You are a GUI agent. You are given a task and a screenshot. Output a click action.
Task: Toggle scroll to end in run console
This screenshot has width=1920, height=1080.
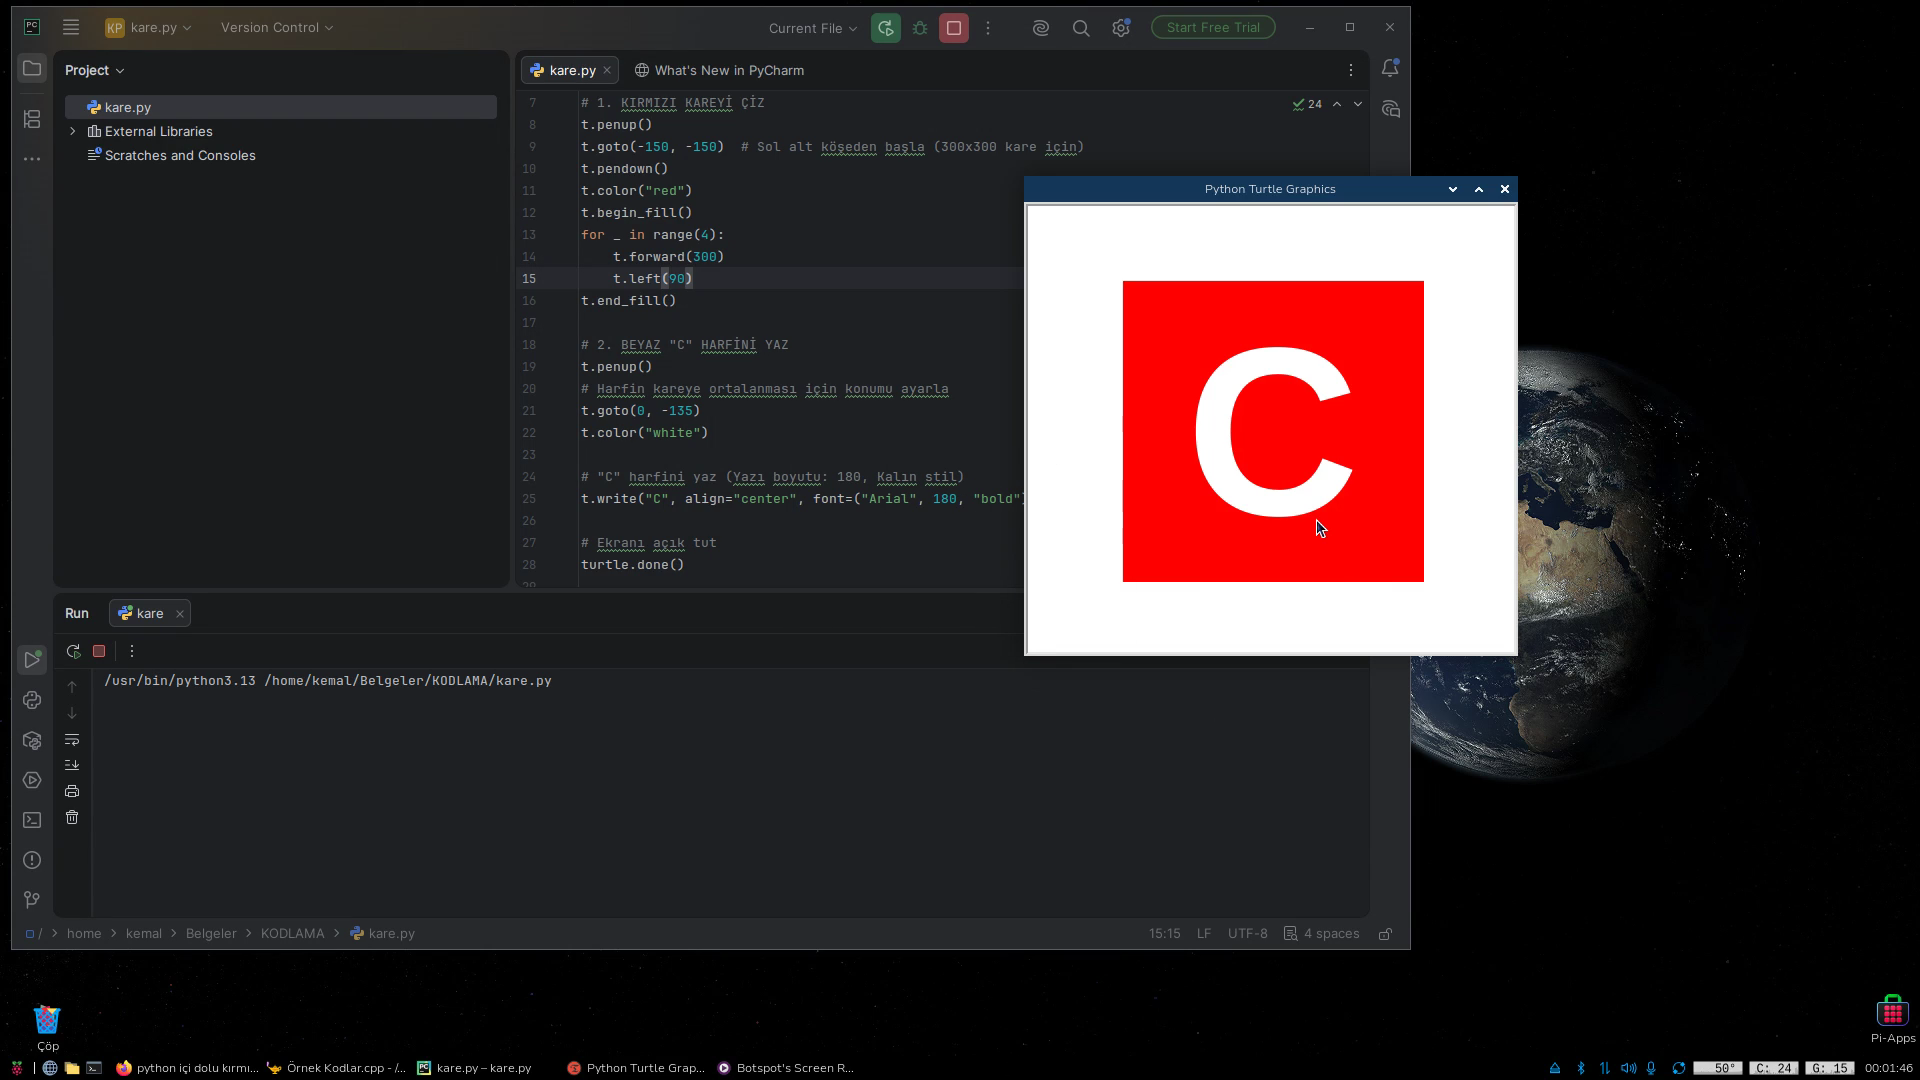72,765
